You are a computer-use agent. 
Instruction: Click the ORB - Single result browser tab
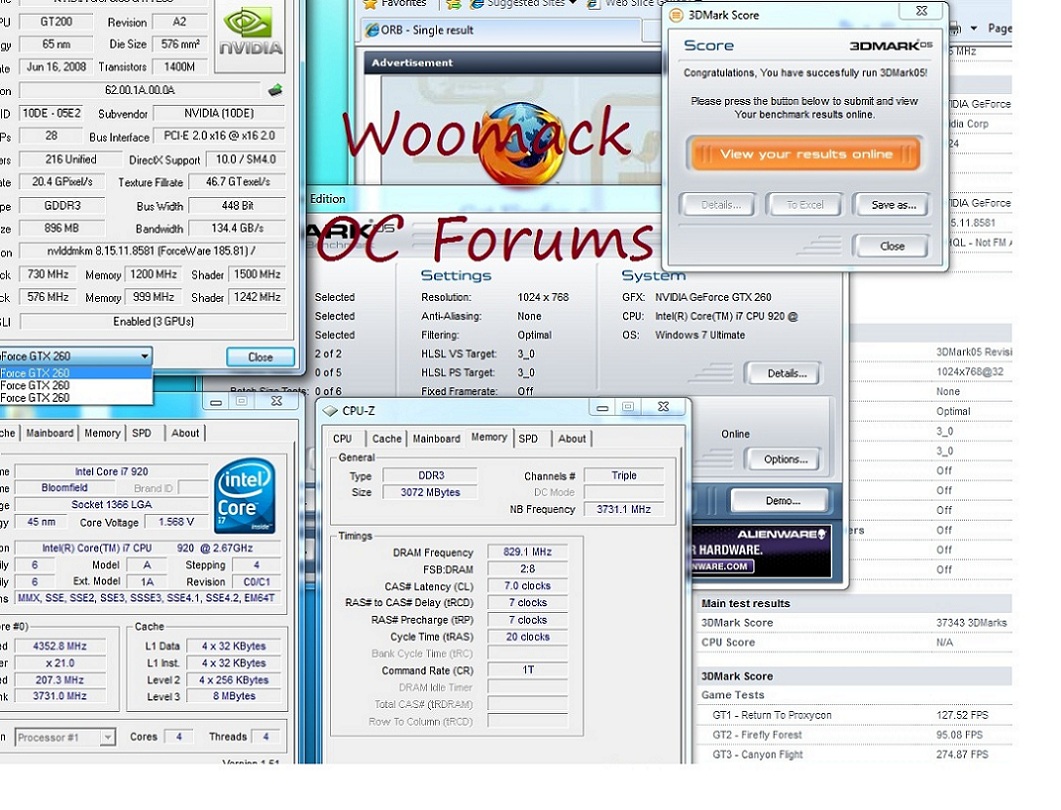[502, 30]
